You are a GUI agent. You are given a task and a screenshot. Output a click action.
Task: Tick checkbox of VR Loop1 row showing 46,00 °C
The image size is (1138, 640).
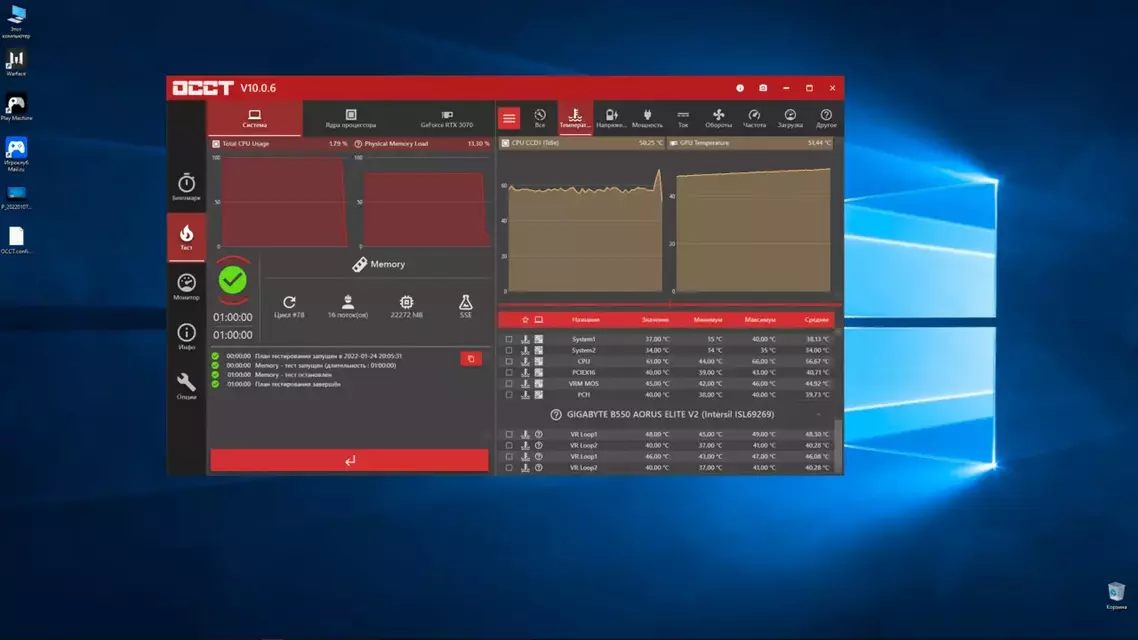tap(509, 456)
